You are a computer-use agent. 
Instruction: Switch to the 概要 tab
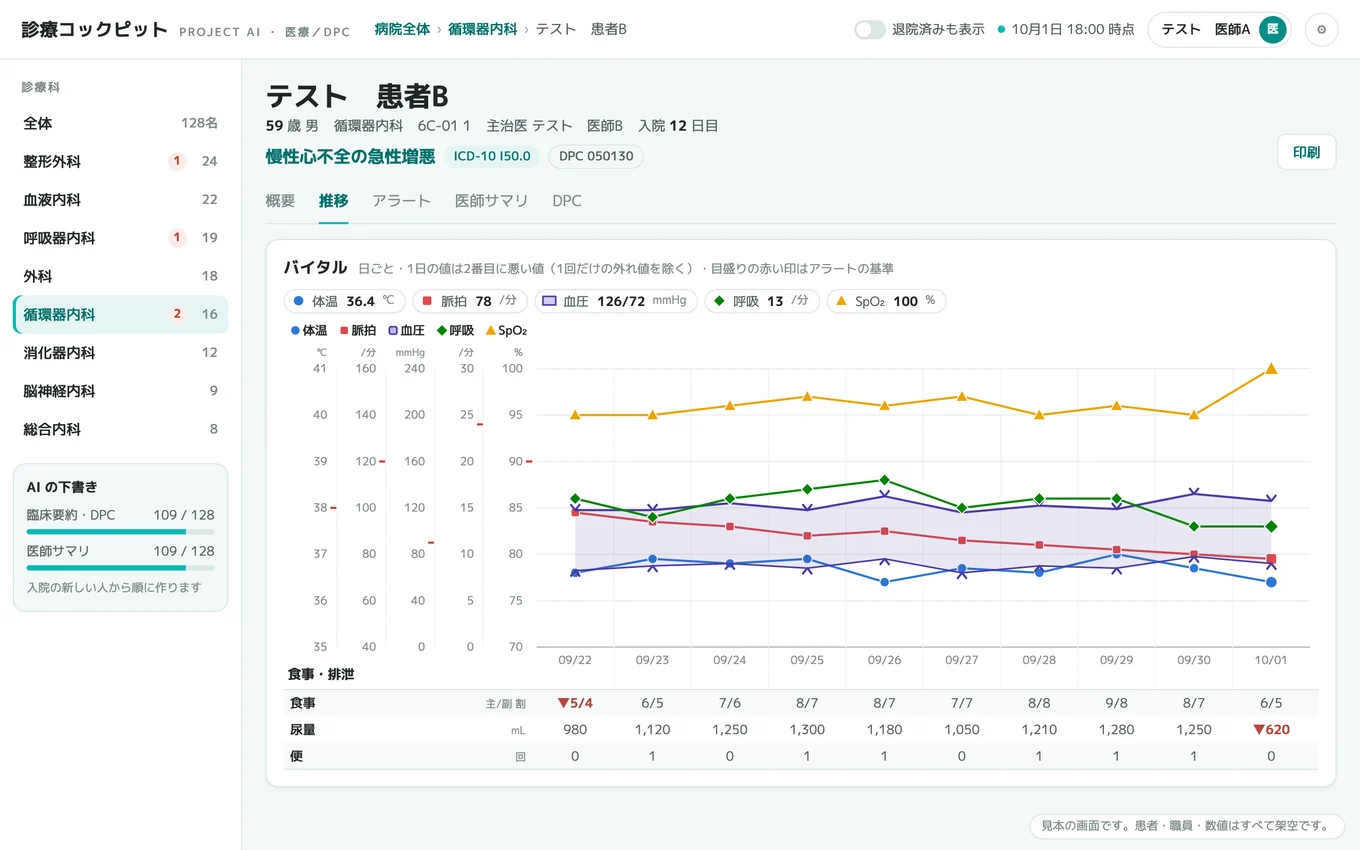(x=280, y=201)
